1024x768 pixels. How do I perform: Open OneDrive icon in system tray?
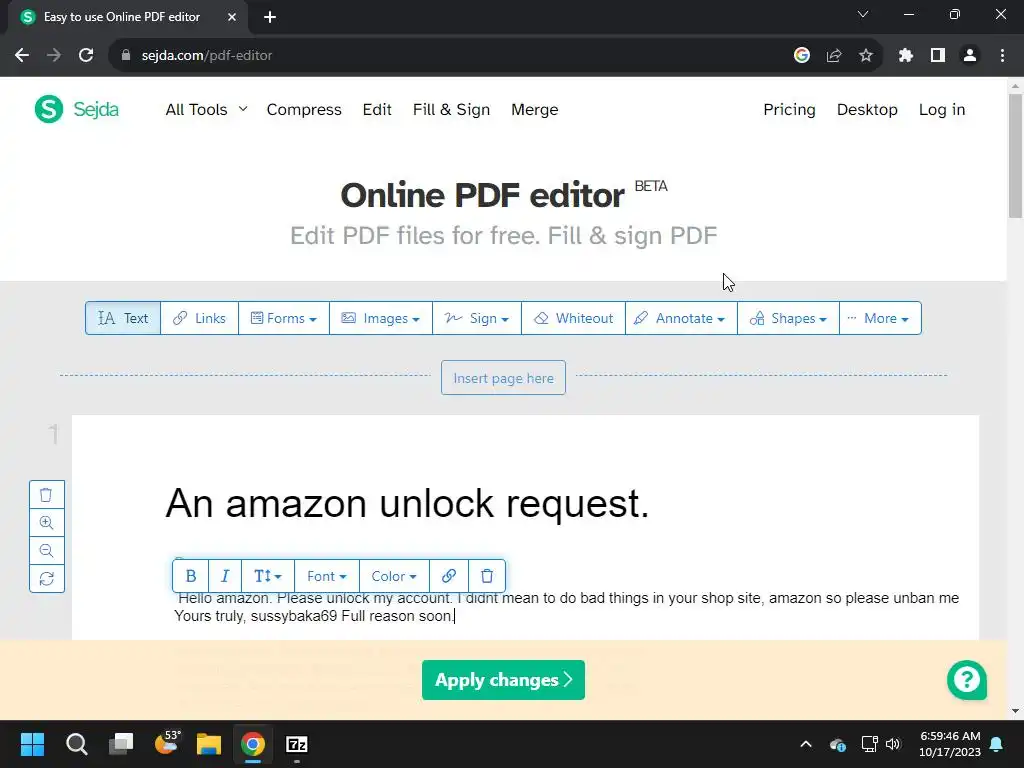point(838,744)
